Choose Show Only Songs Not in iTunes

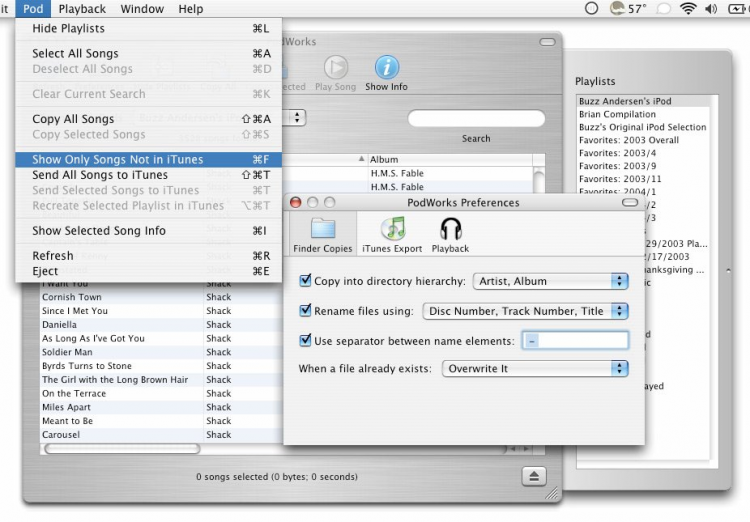click(149, 159)
